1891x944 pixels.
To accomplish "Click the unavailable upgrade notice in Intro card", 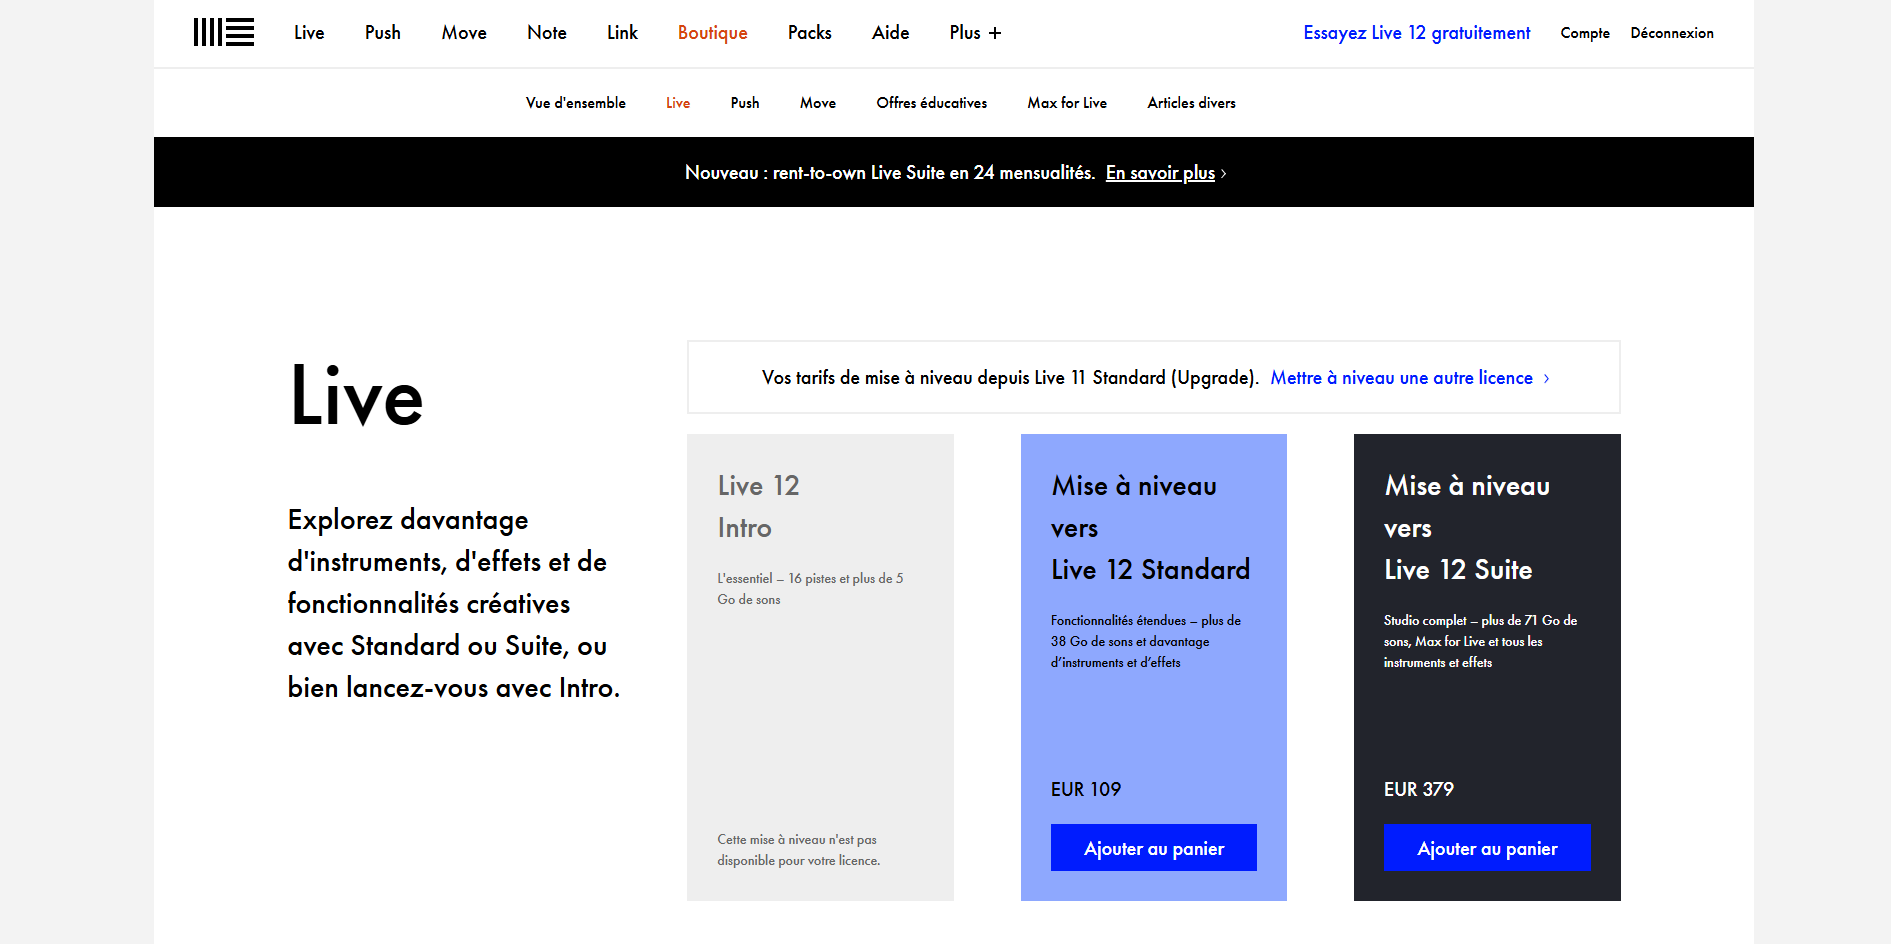I will pyautogui.click(x=799, y=850).
